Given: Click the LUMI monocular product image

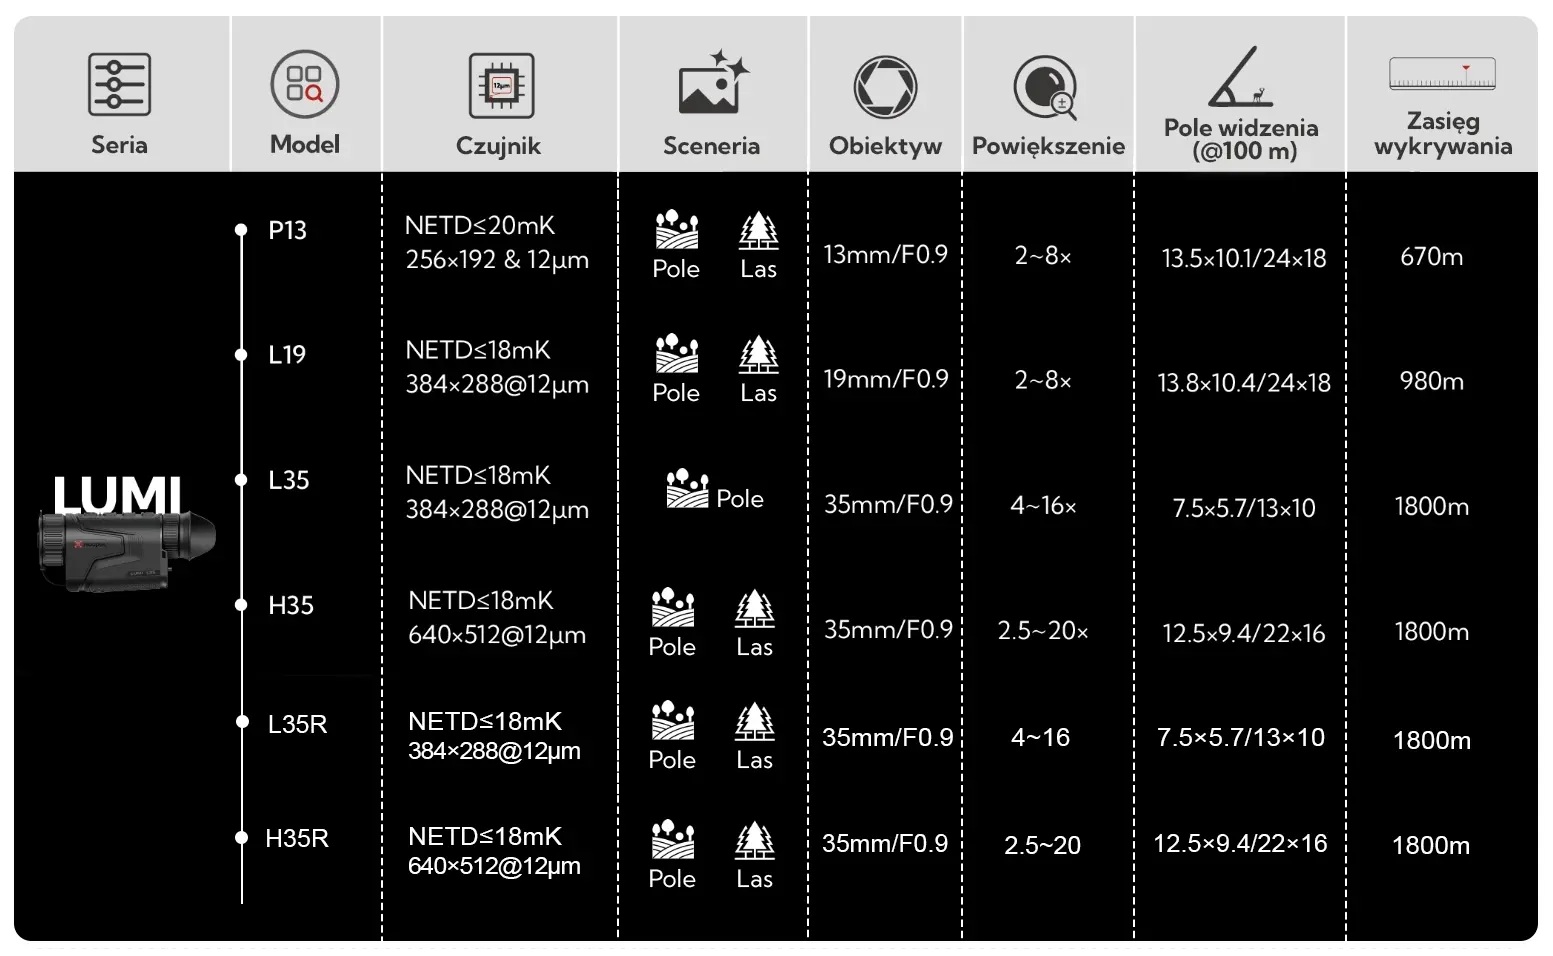Looking at the screenshot, I should tap(125, 550).
